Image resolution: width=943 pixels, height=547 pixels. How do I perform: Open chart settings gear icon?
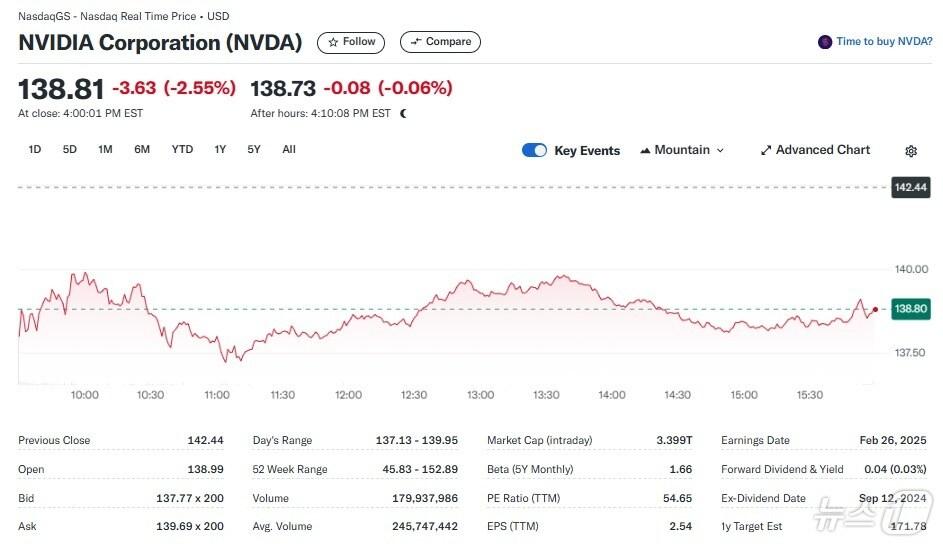pos(910,151)
